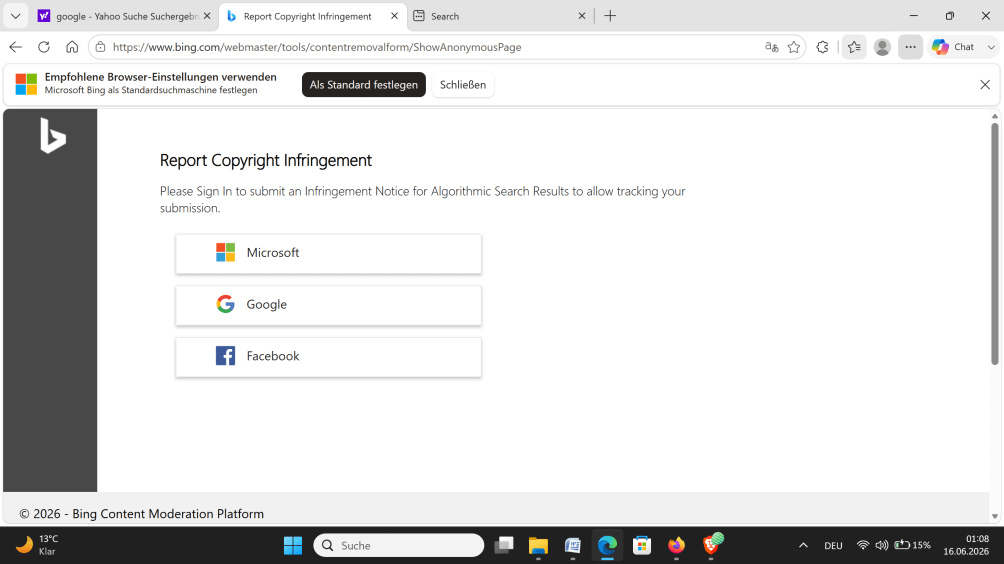The height and width of the screenshot is (564, 1004).
Task: Click Microsoft Edge taskbar icon
Action: 607,545
